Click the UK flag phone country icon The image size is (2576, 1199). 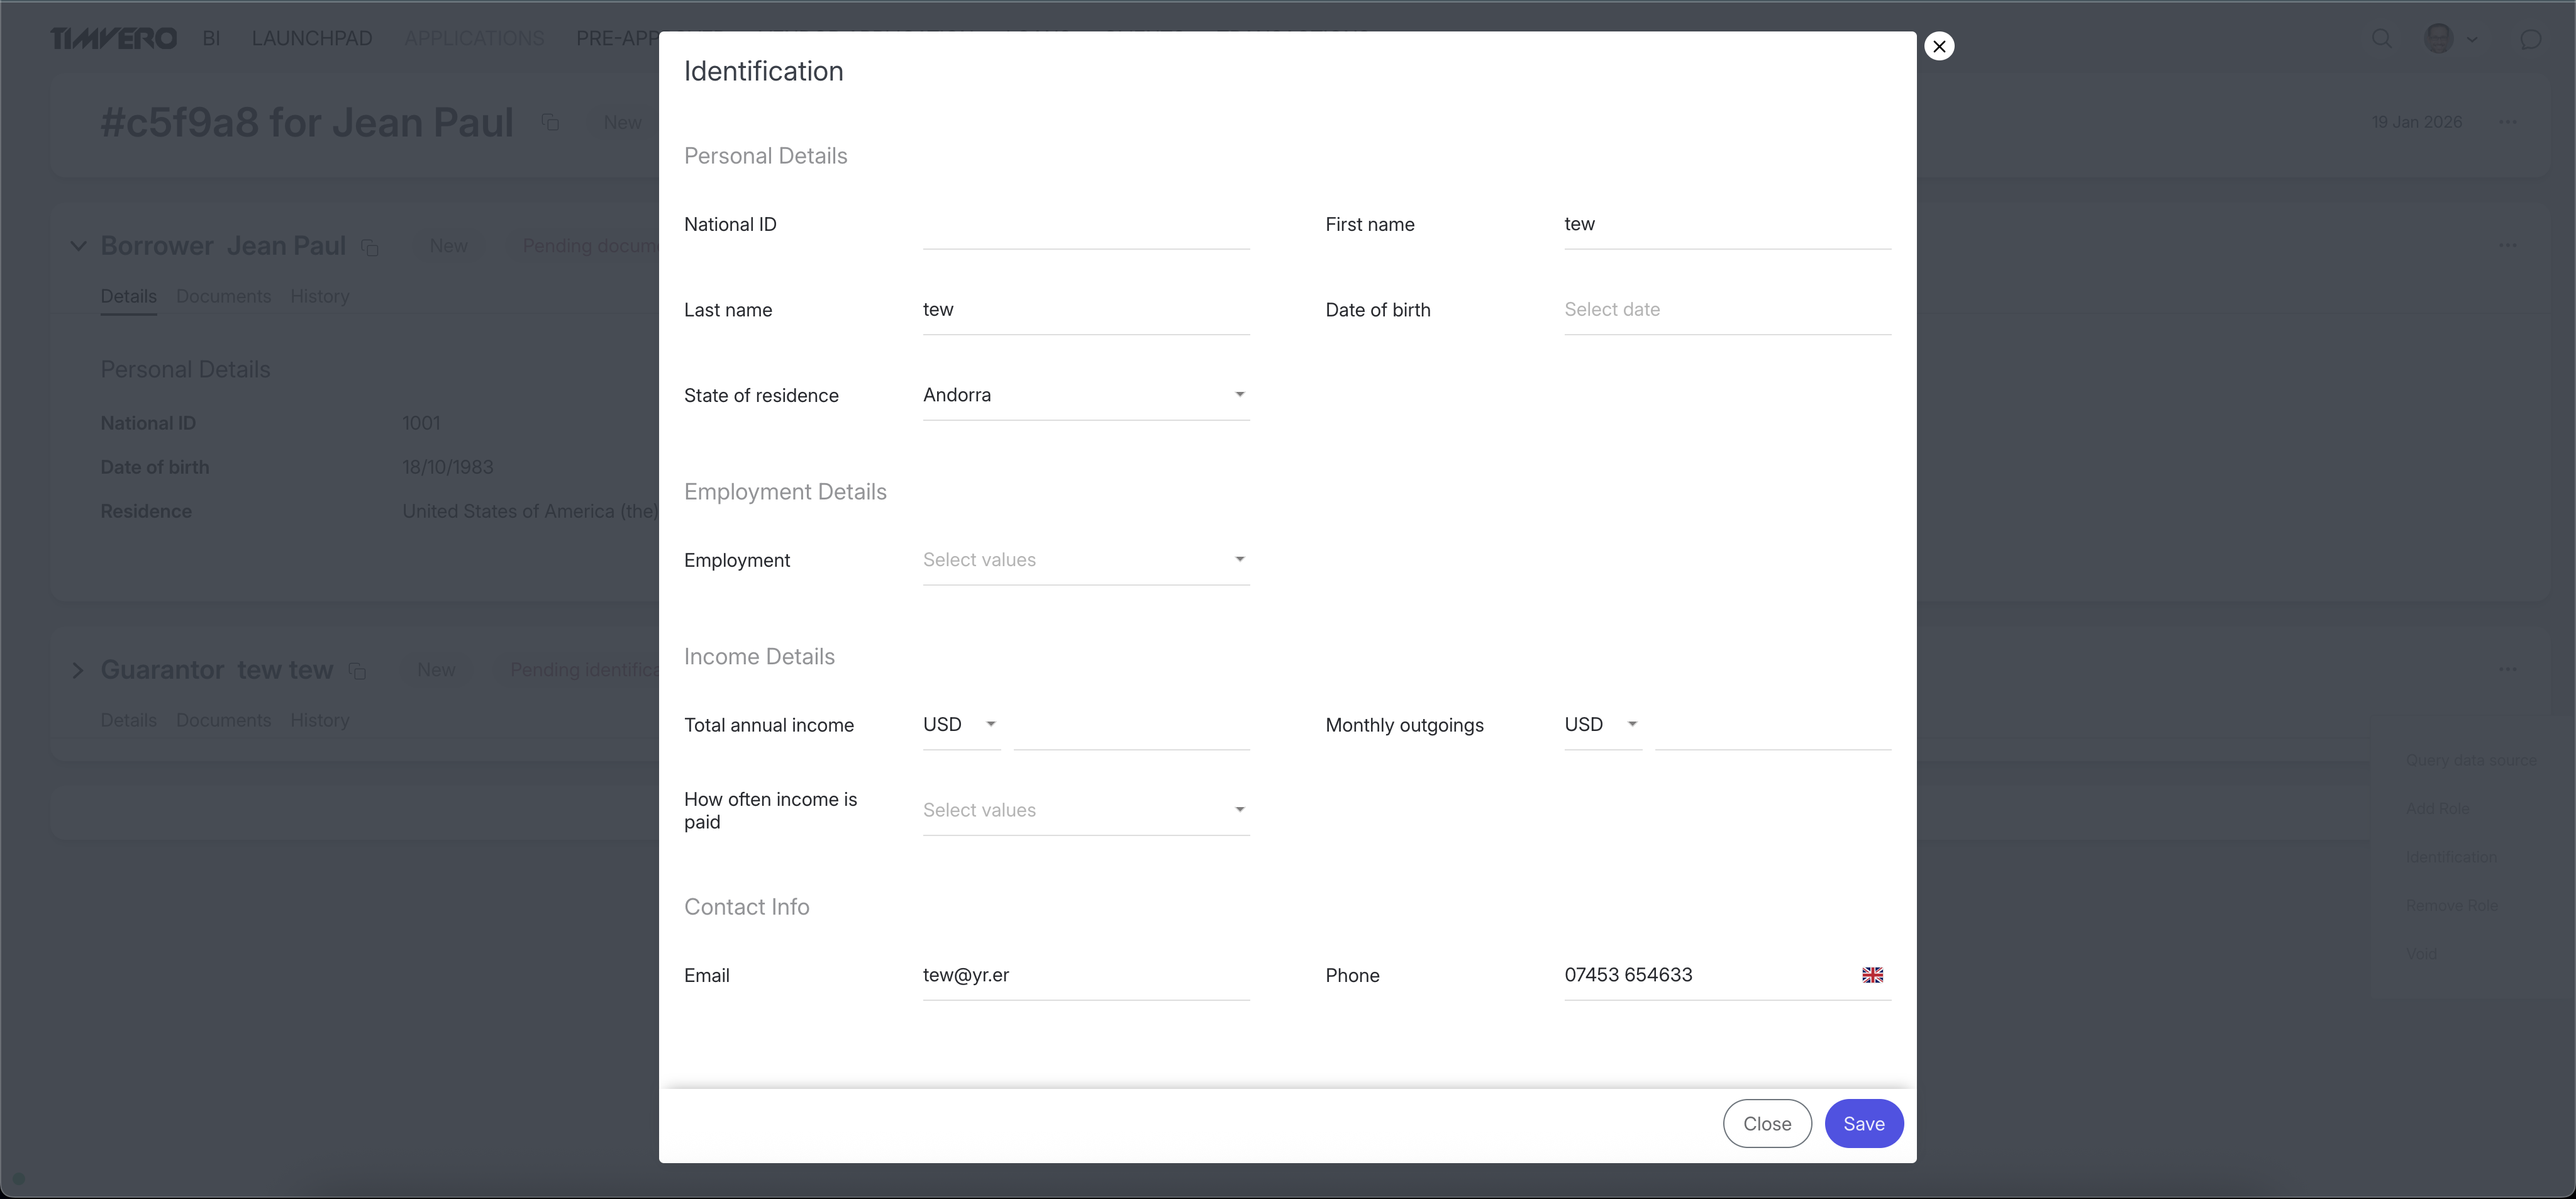[x=1872, y=975]
